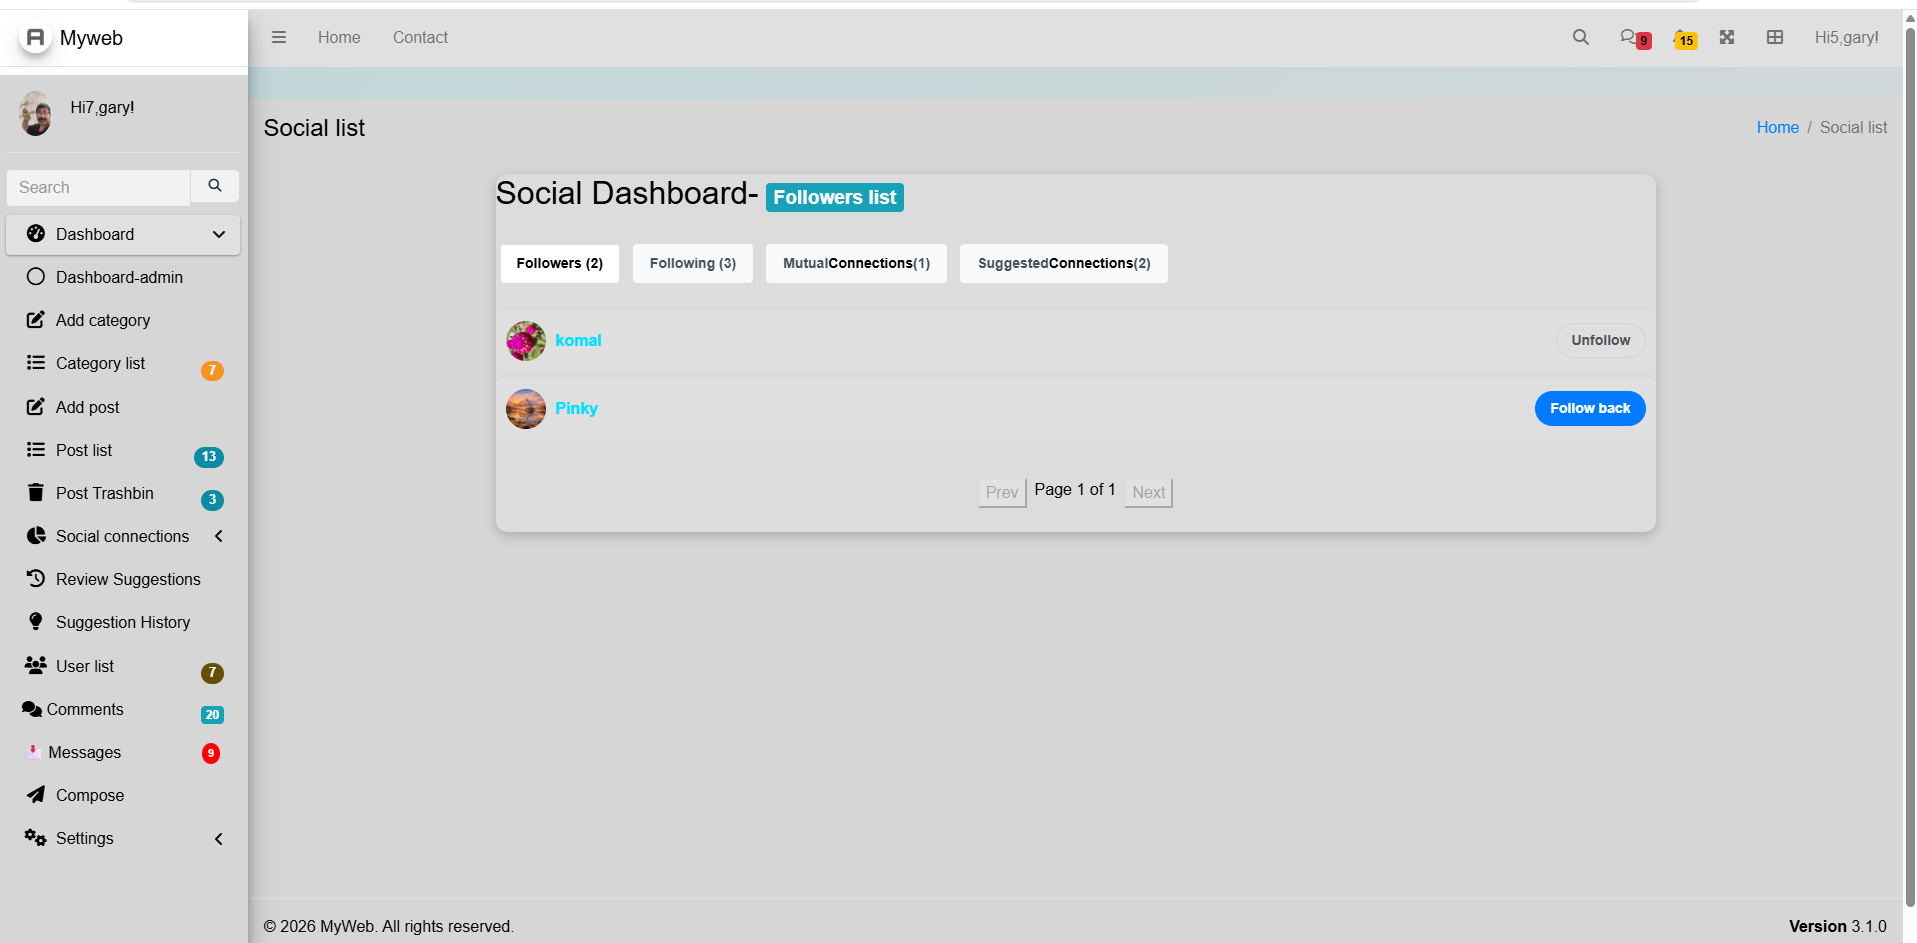Switch to the Following (3) tab
Screen dimensions: 1917x943
pos(693,263)
